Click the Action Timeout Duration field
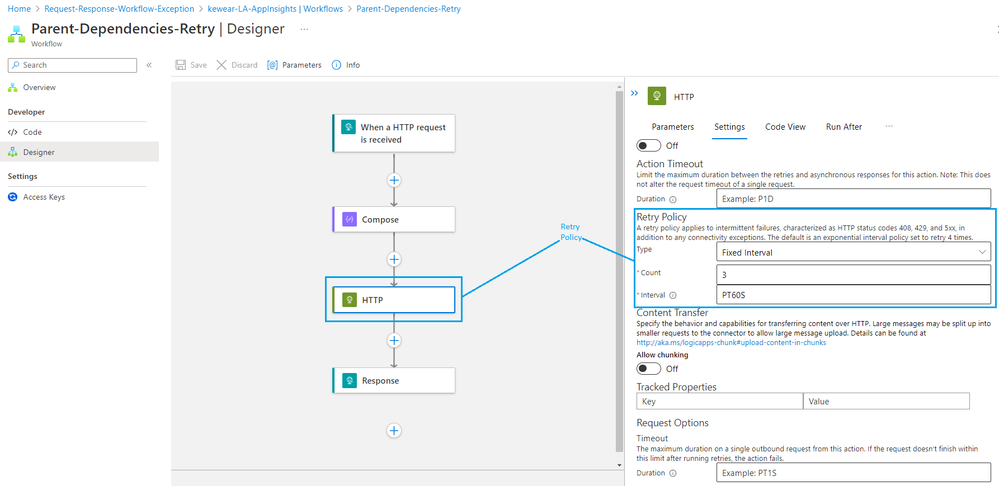The width and height of the screenshot is (999, 486). (x=853, y=198)
